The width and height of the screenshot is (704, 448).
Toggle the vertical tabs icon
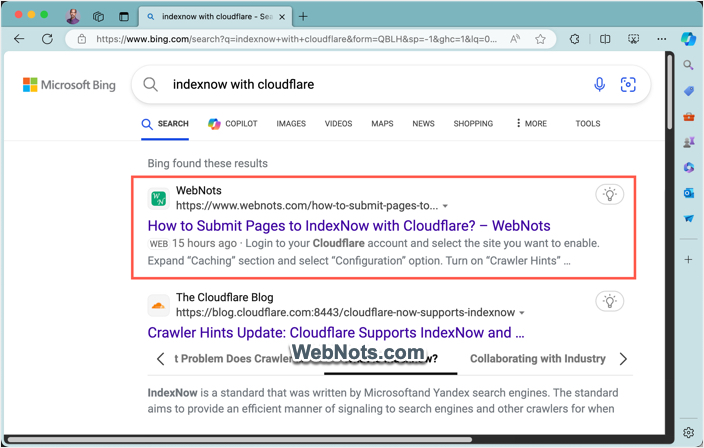point(123,17)
